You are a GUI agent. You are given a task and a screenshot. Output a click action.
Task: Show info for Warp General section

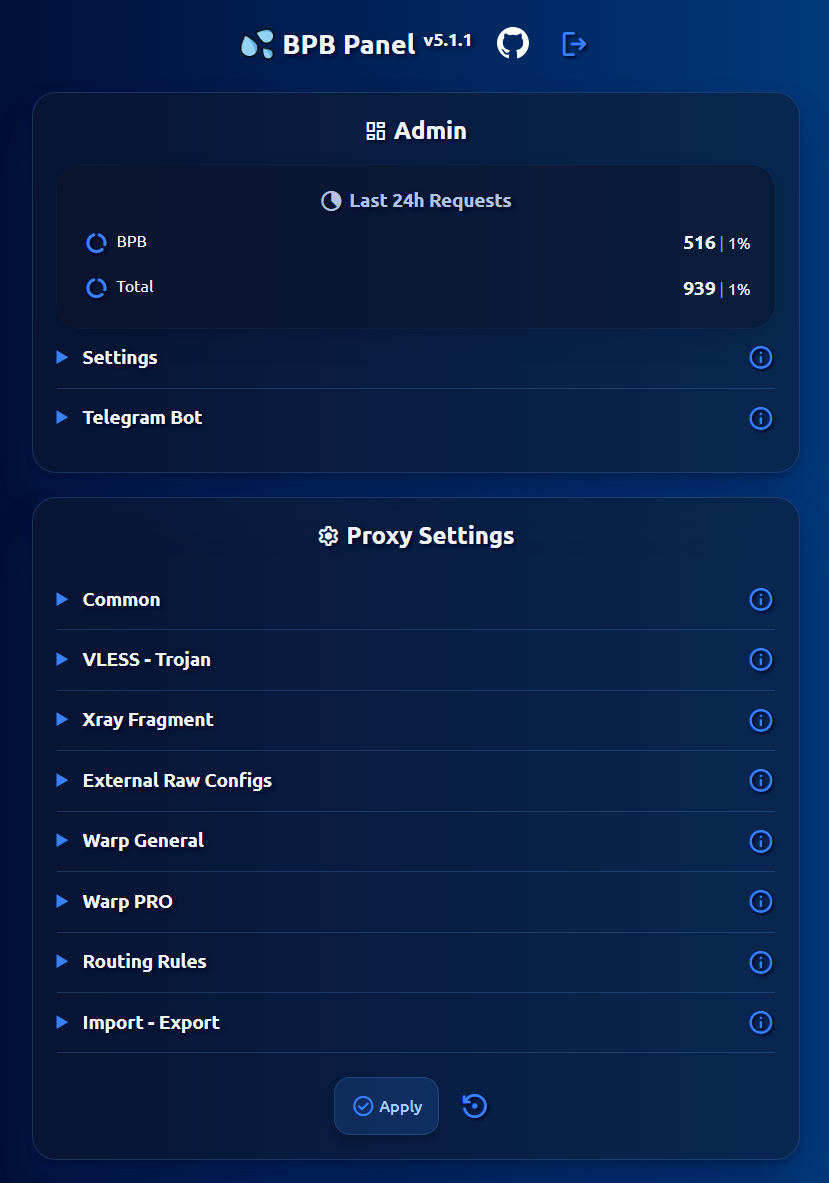760,841
